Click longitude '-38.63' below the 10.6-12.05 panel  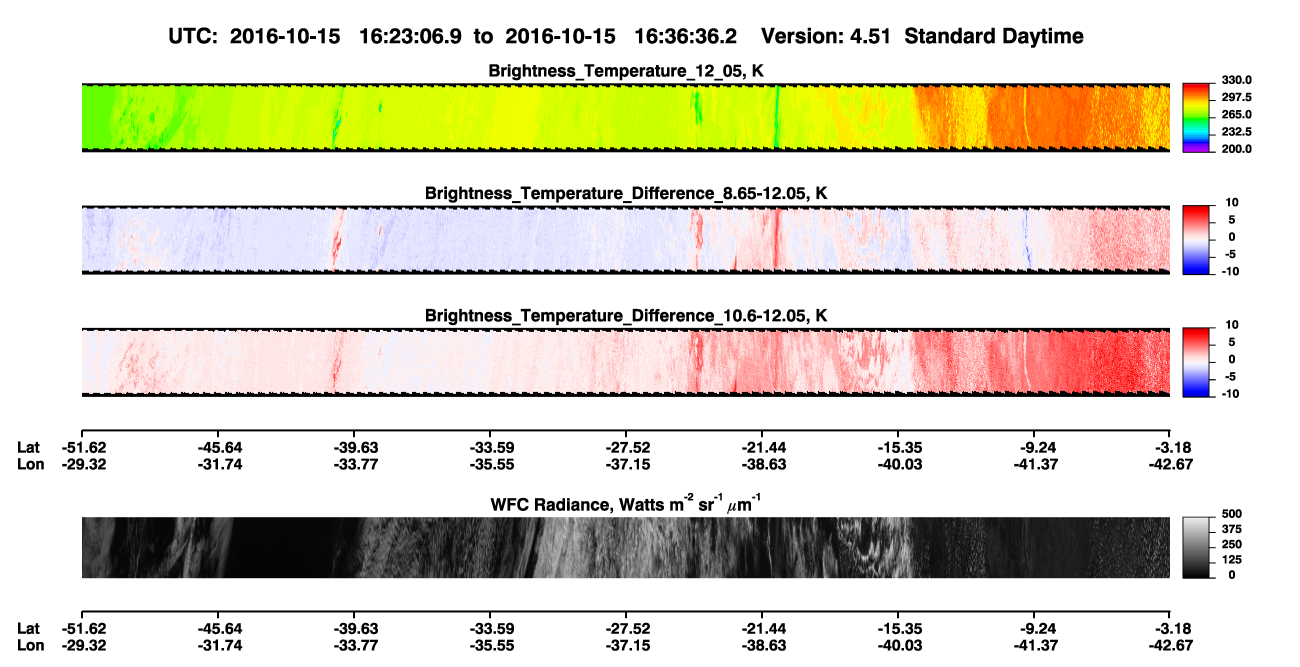[762, 464]
